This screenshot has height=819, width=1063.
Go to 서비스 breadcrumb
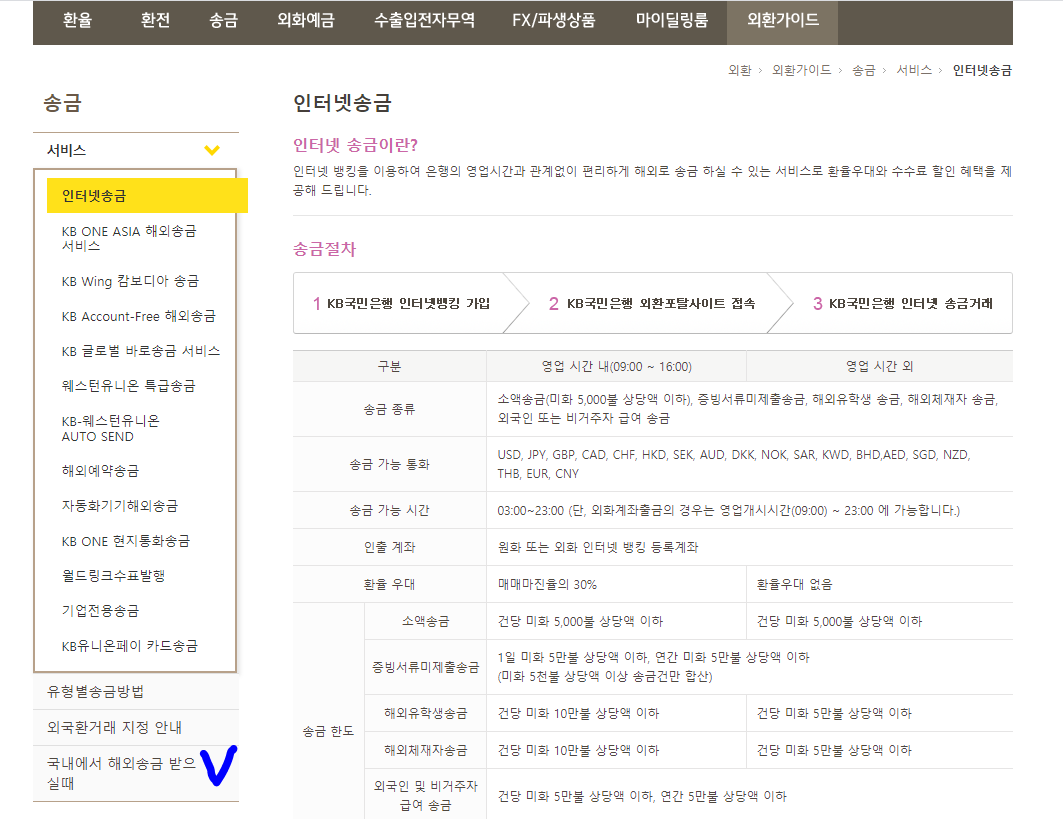pyautogui.click(x=914, y=71)
